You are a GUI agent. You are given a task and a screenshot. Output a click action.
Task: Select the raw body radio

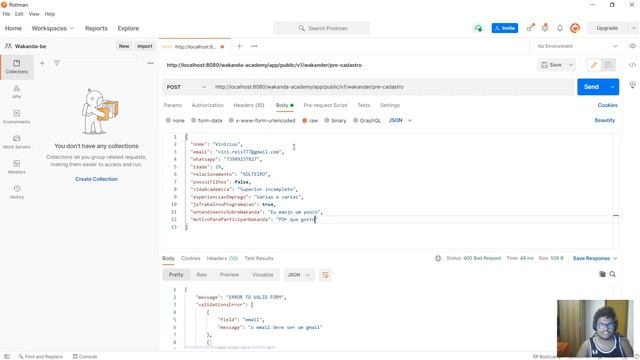304,120
